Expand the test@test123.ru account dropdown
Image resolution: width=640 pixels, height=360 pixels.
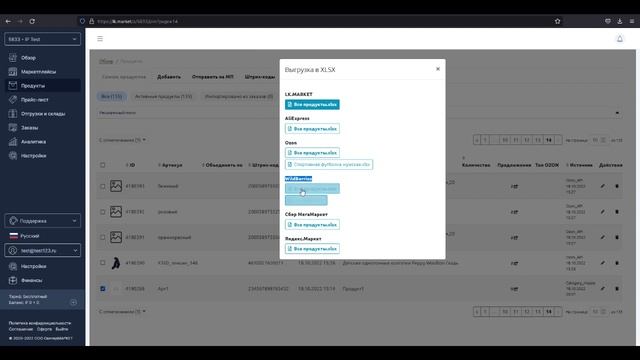(42, 251)
